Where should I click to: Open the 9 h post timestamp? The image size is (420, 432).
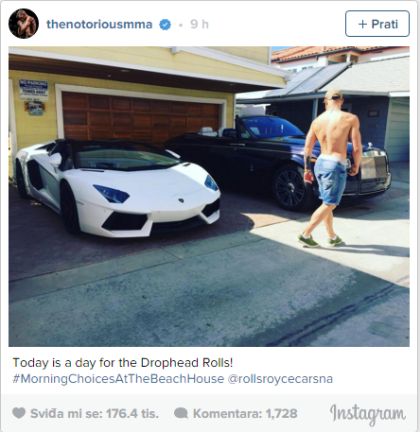click(x=199, y=24)
